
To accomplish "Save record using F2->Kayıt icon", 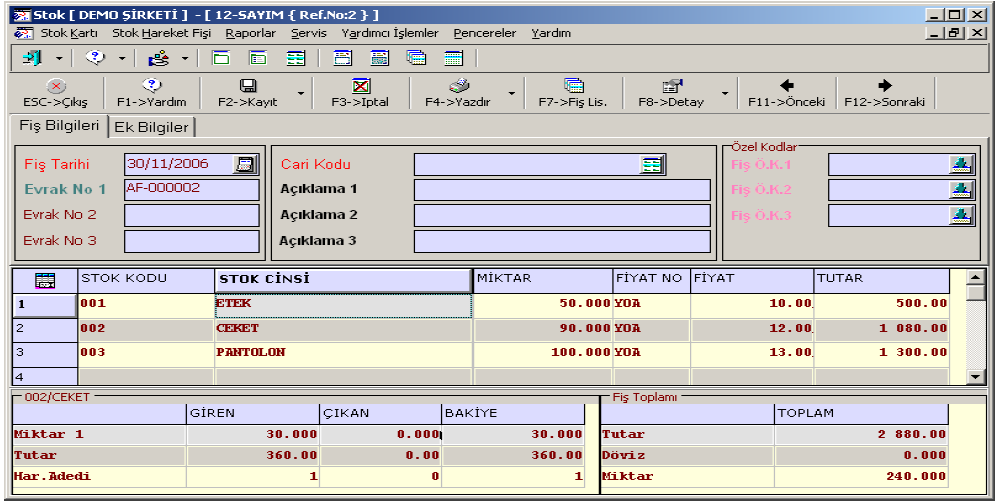I will 248,87.
